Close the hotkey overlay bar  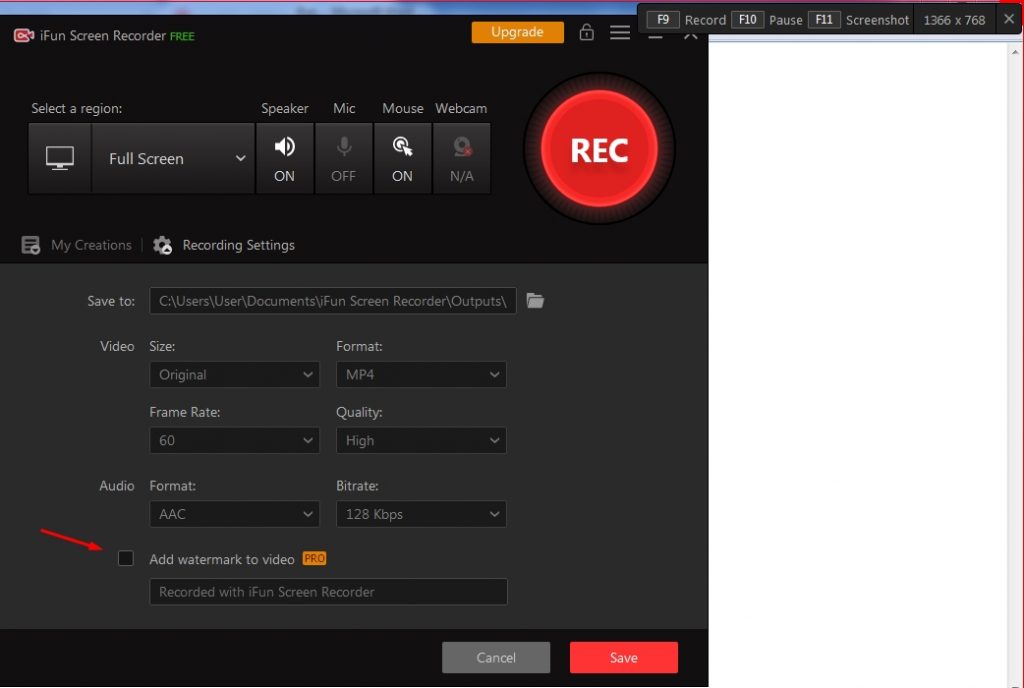coord(1009,19)
